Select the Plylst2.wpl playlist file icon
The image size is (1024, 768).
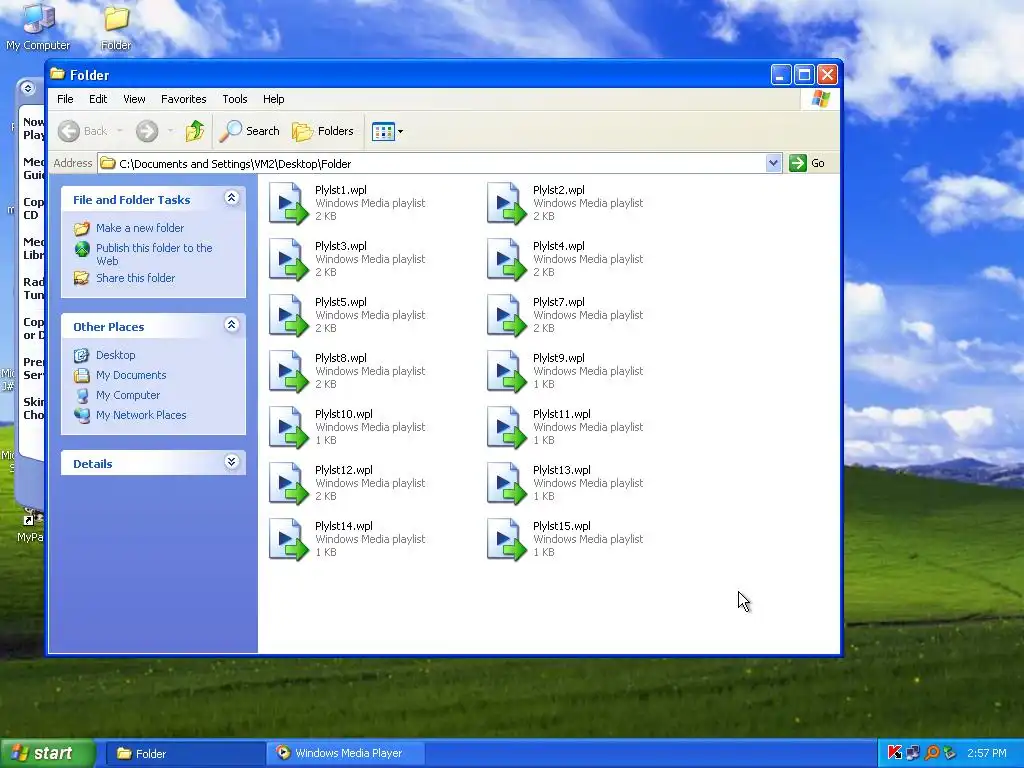(x=506, y=204)
